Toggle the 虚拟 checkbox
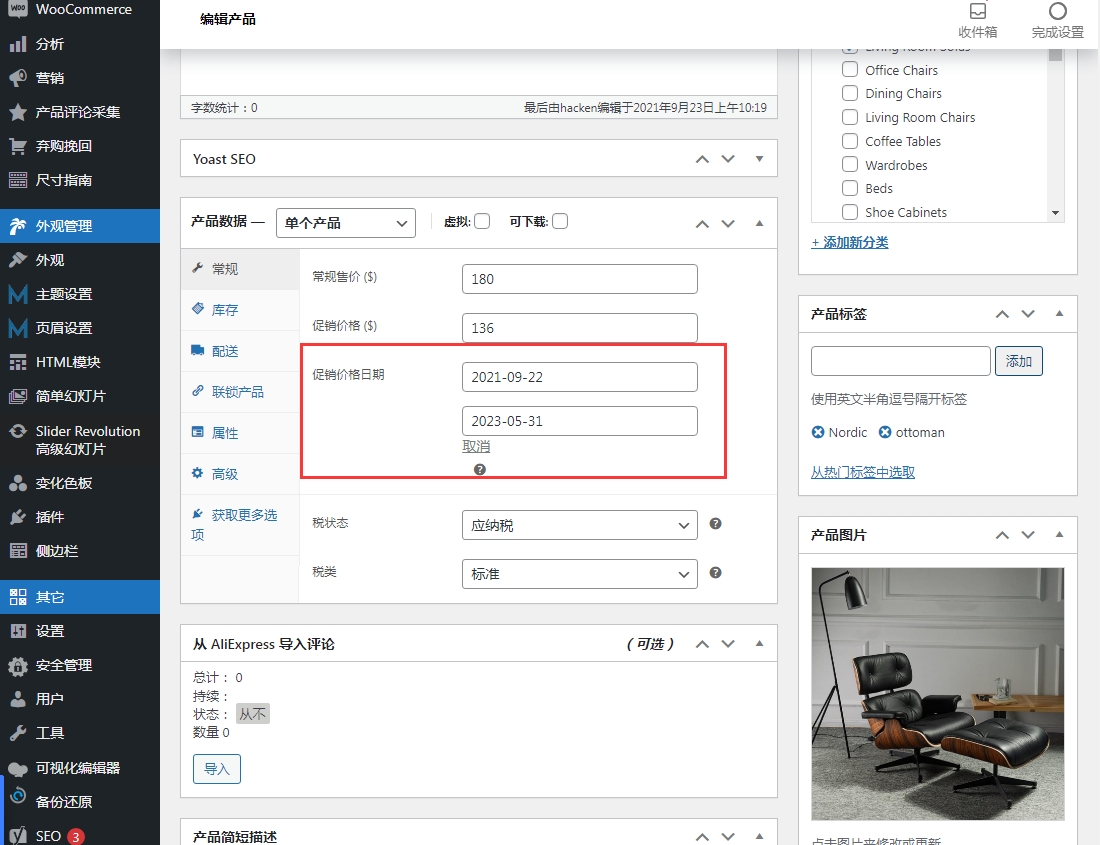 coord(482,222)
